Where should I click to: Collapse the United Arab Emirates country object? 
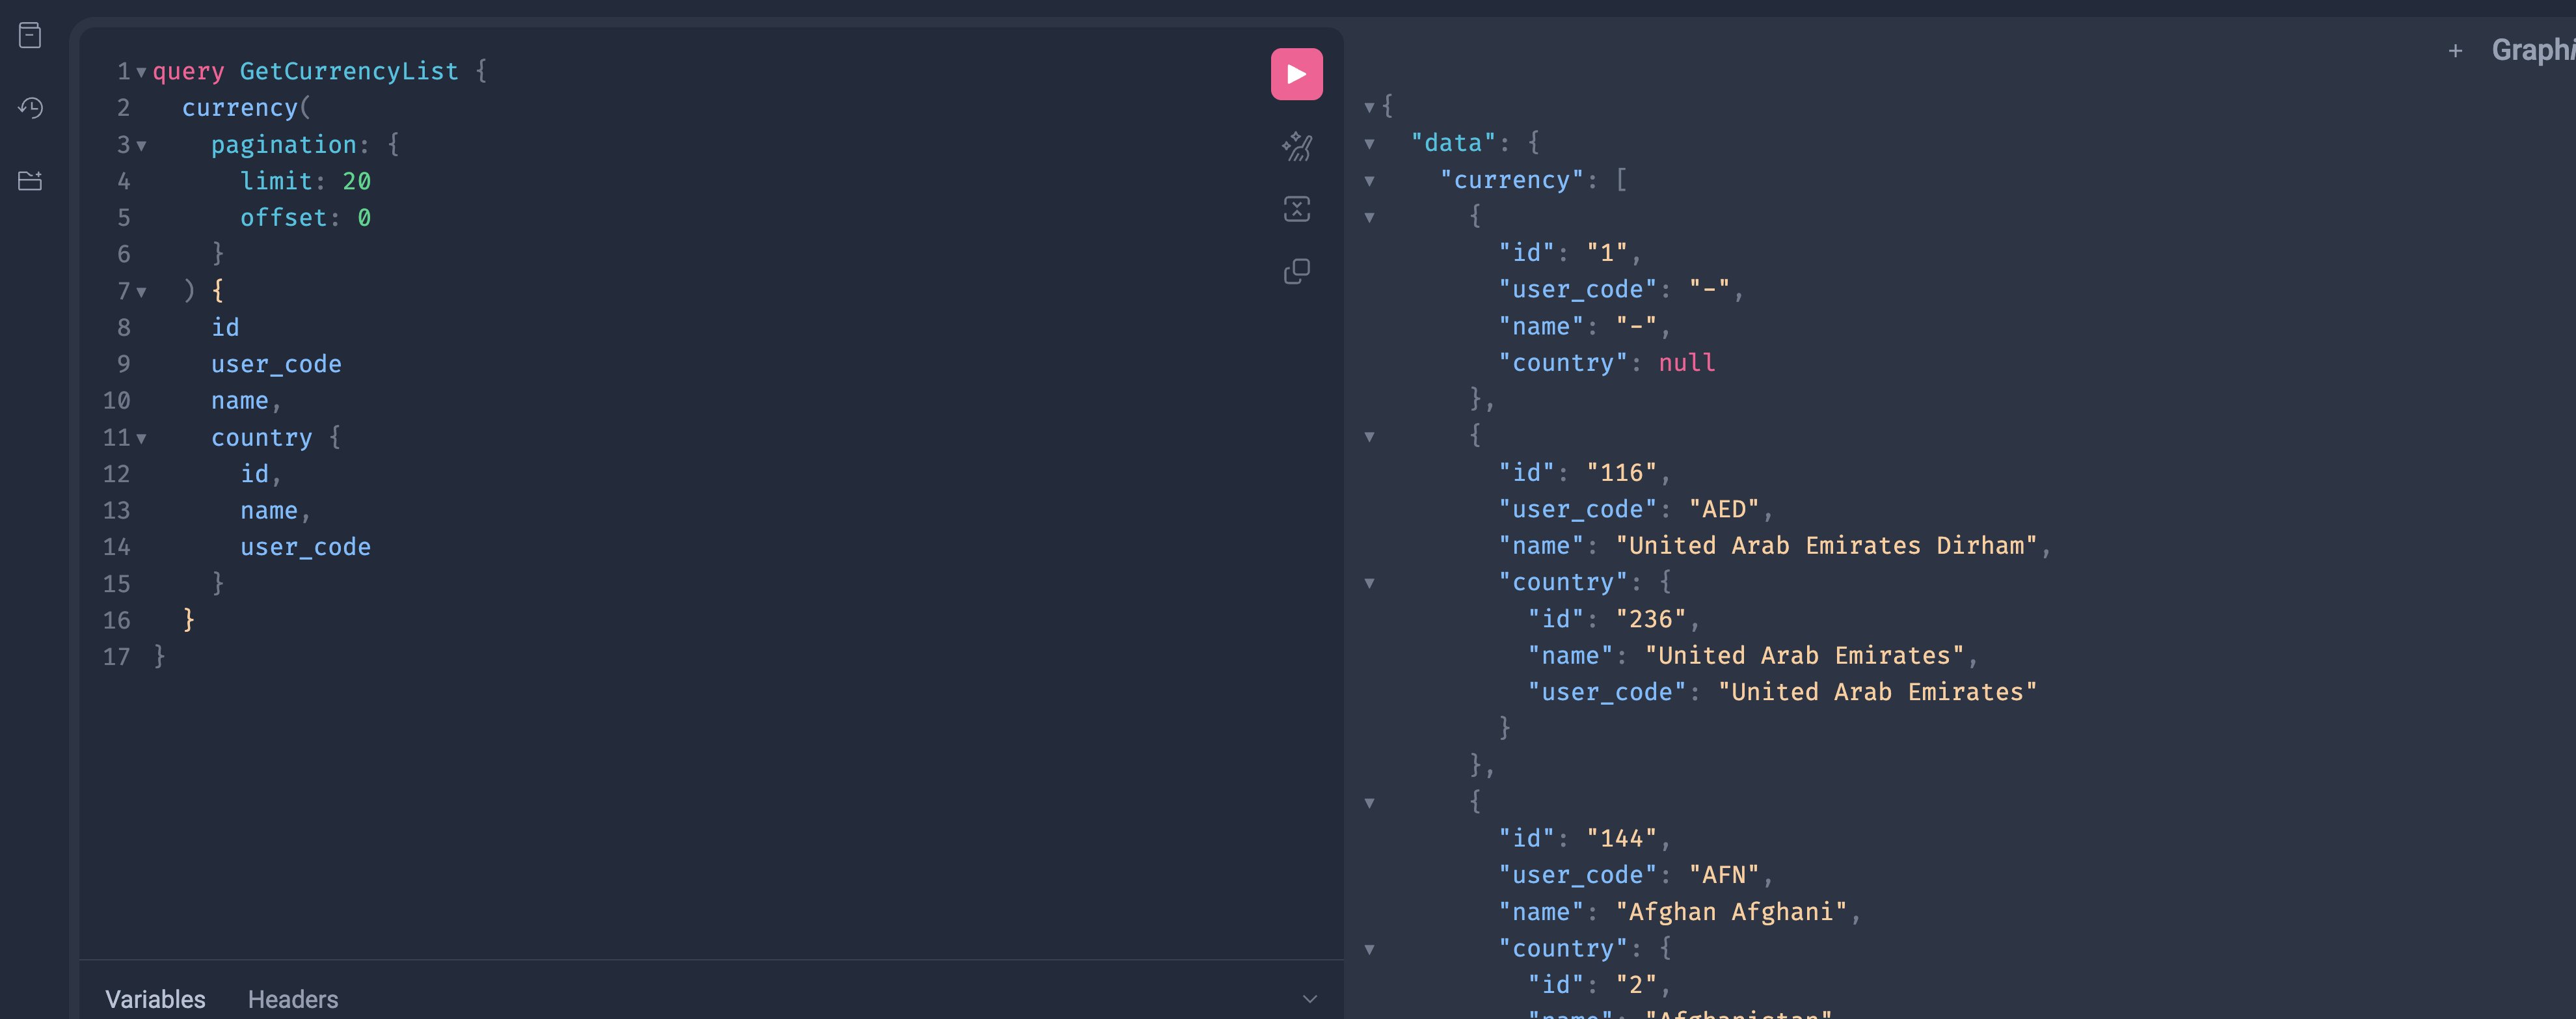click(1369, 583)
